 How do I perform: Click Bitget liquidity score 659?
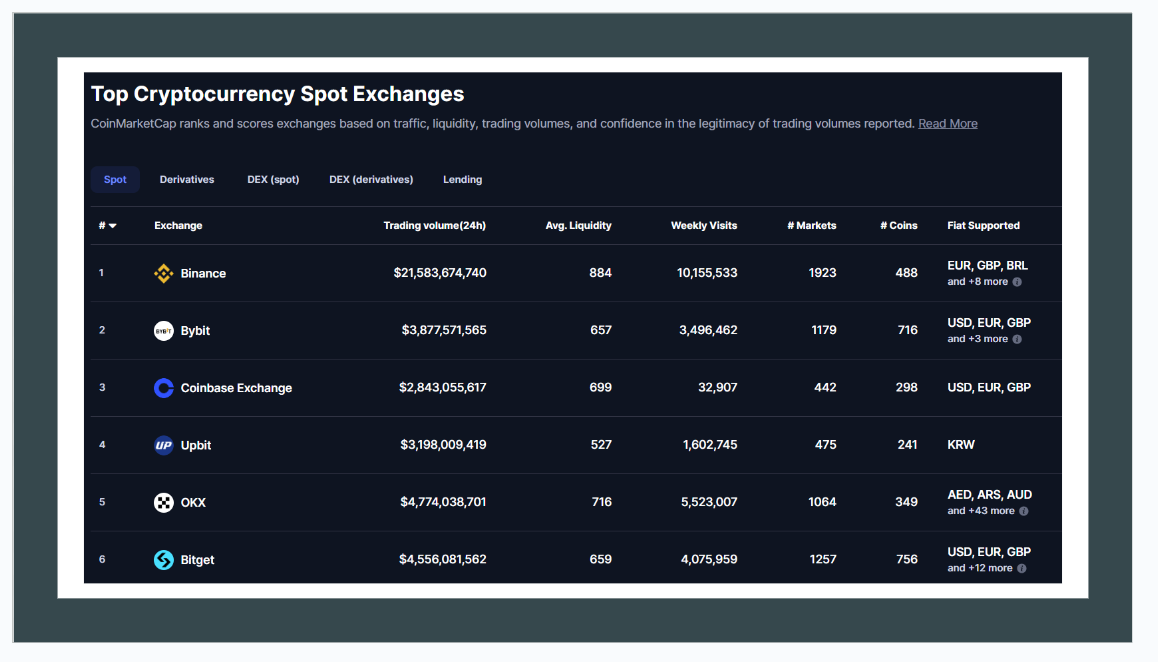coord(600,559)
